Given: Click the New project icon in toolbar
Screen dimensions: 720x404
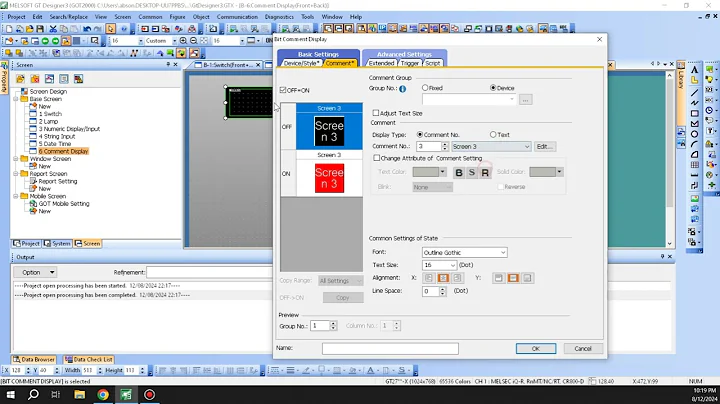Looking at the screenshot, I should pos(9,29).
